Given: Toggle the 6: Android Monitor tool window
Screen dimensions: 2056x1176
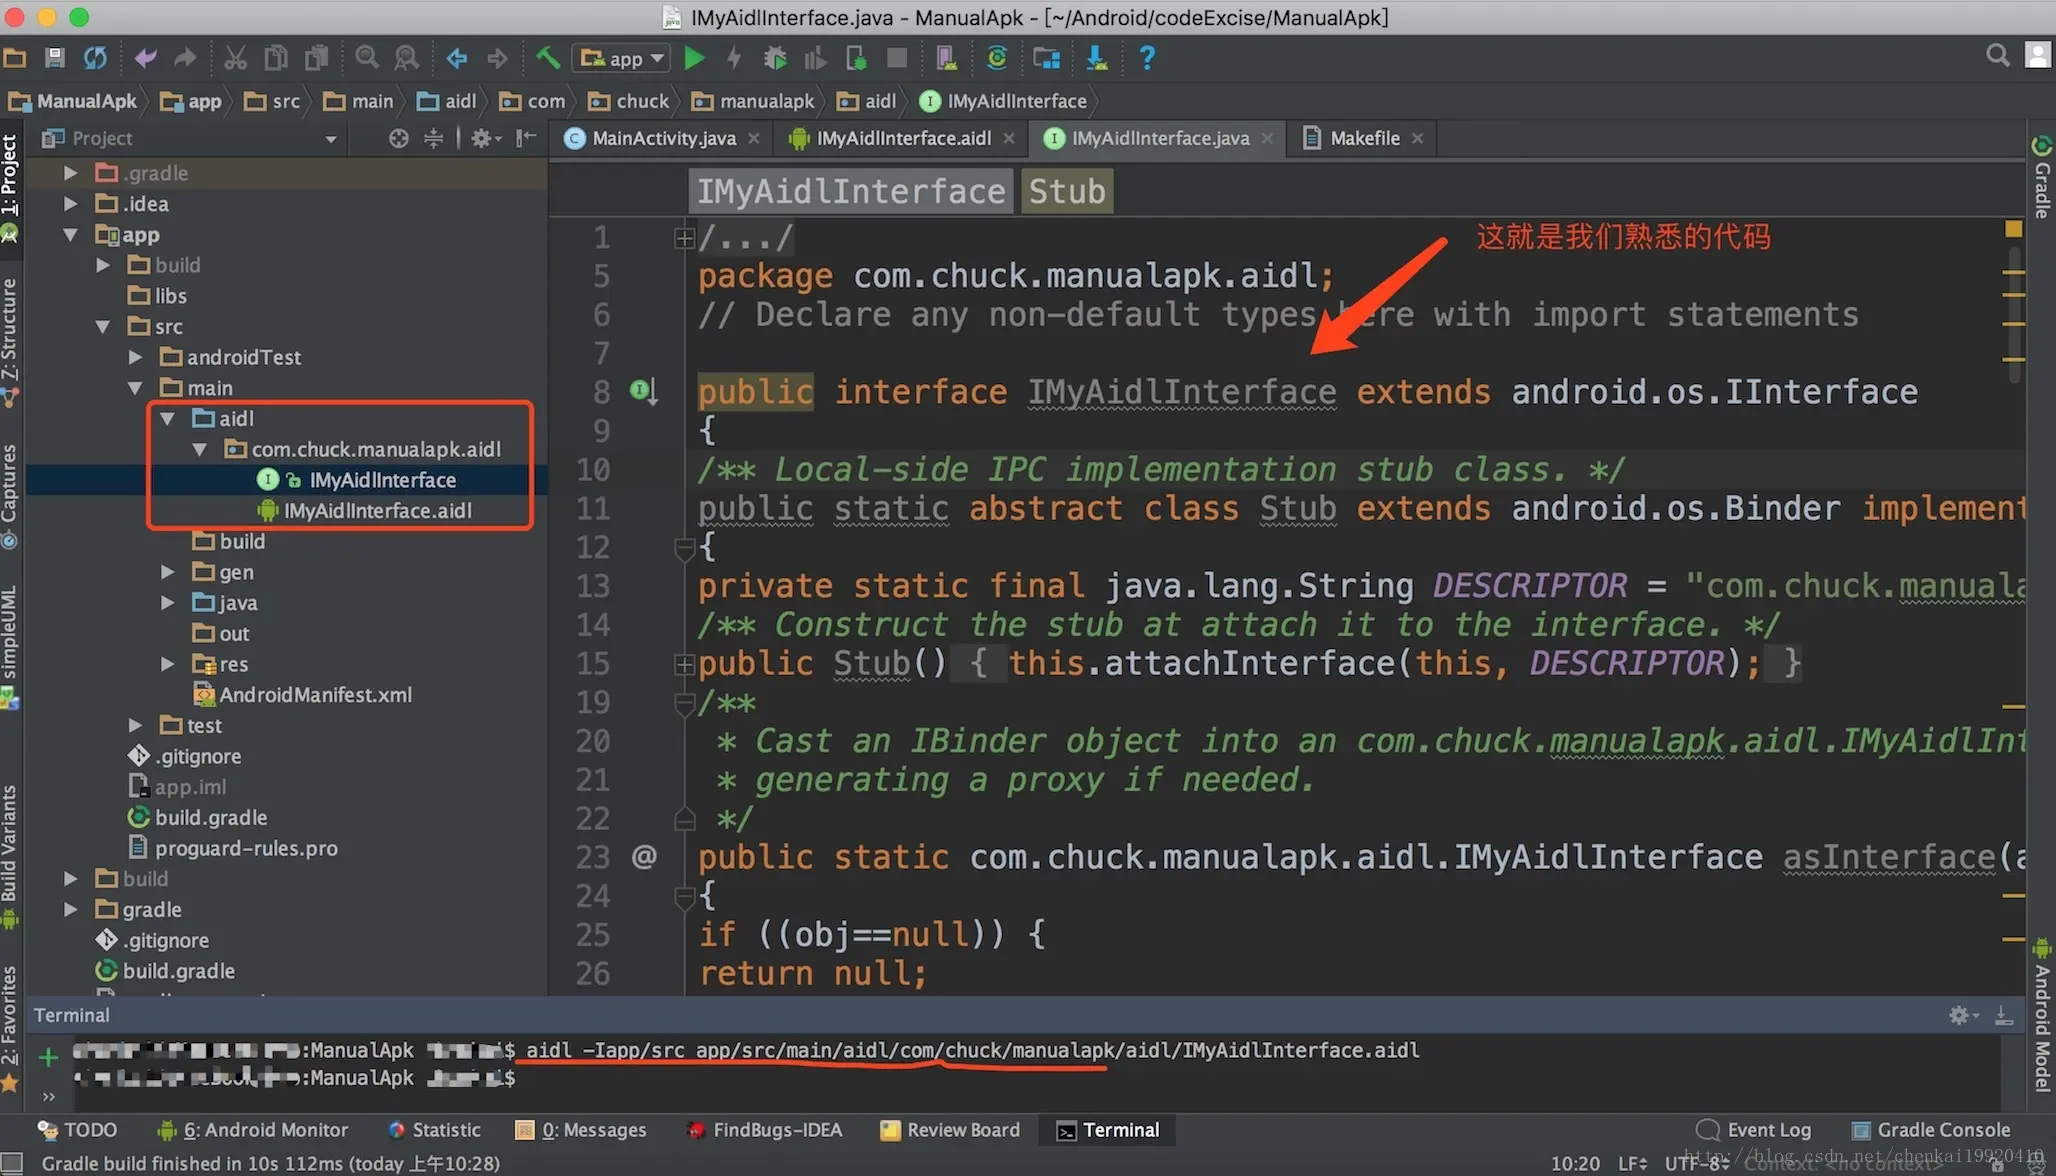Looking at the screenshot, I should pyautogui.click(x=253, y=1130).
